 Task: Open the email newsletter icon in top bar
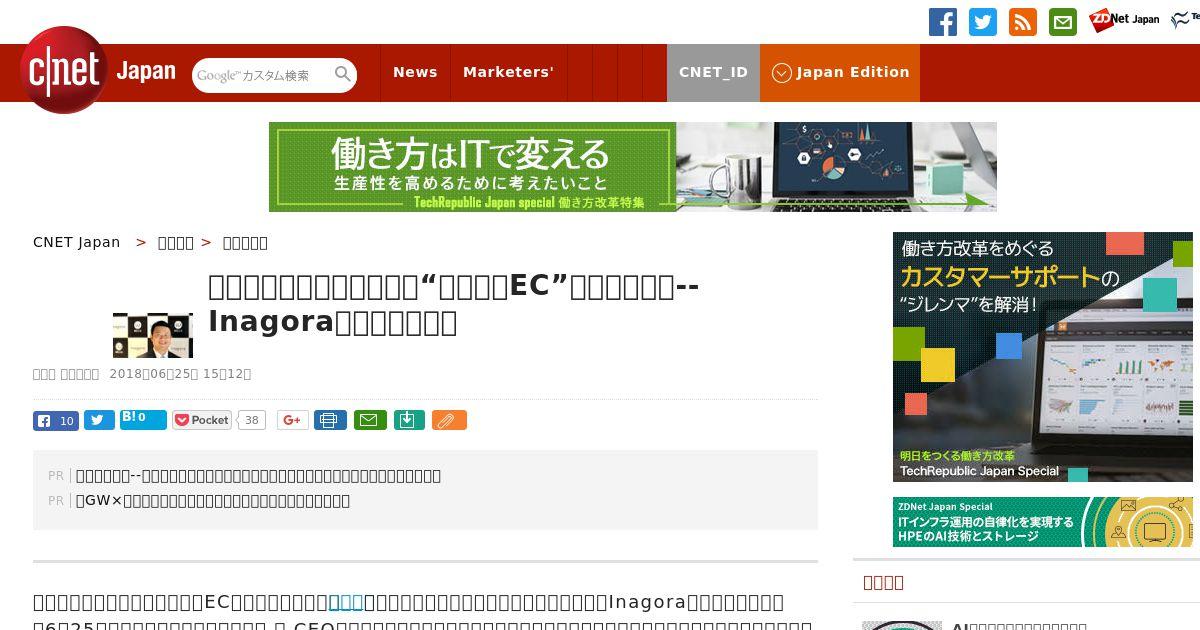click(x=1062, y=22)
